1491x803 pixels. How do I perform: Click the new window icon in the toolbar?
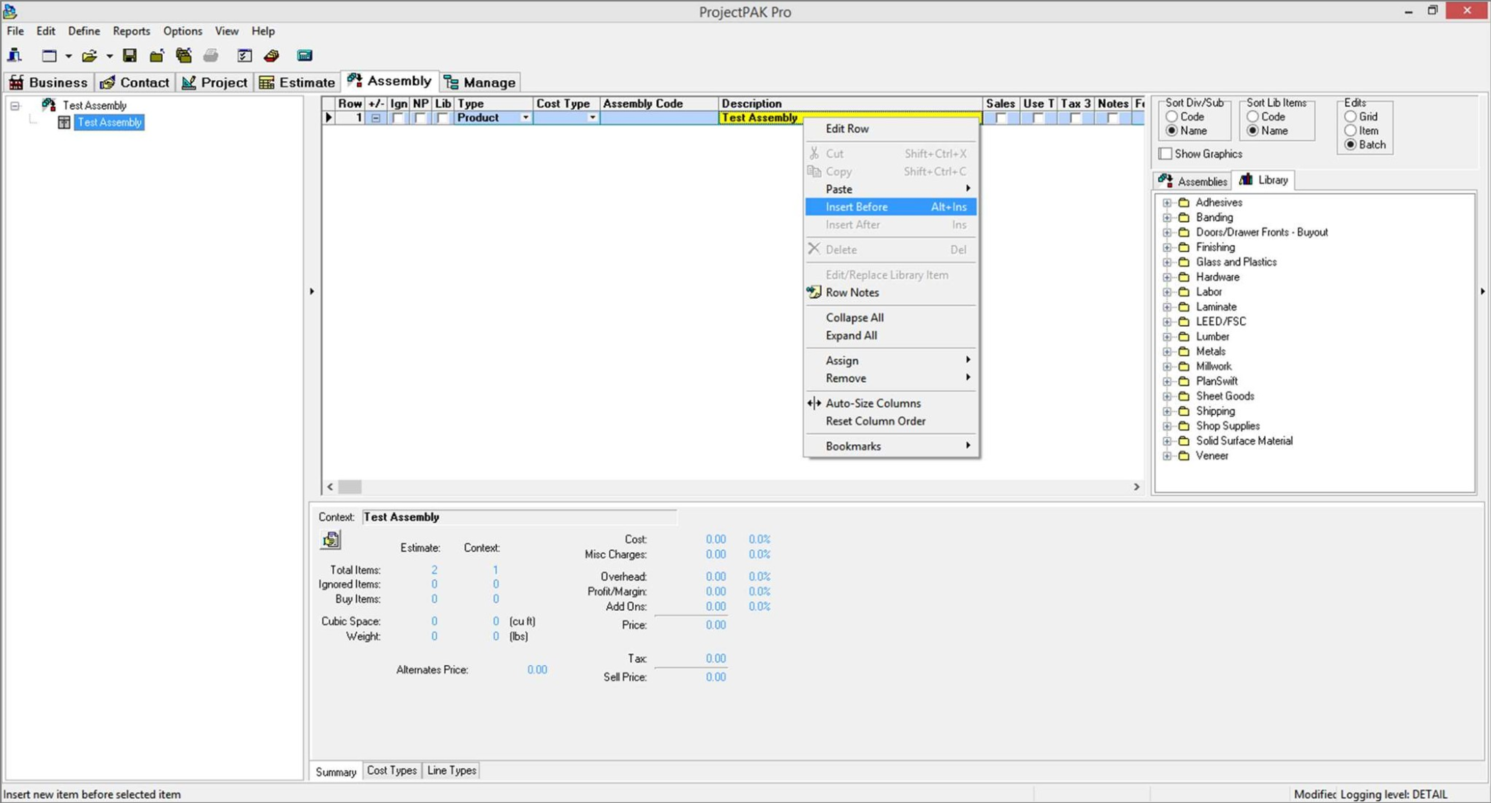[48, 55]
